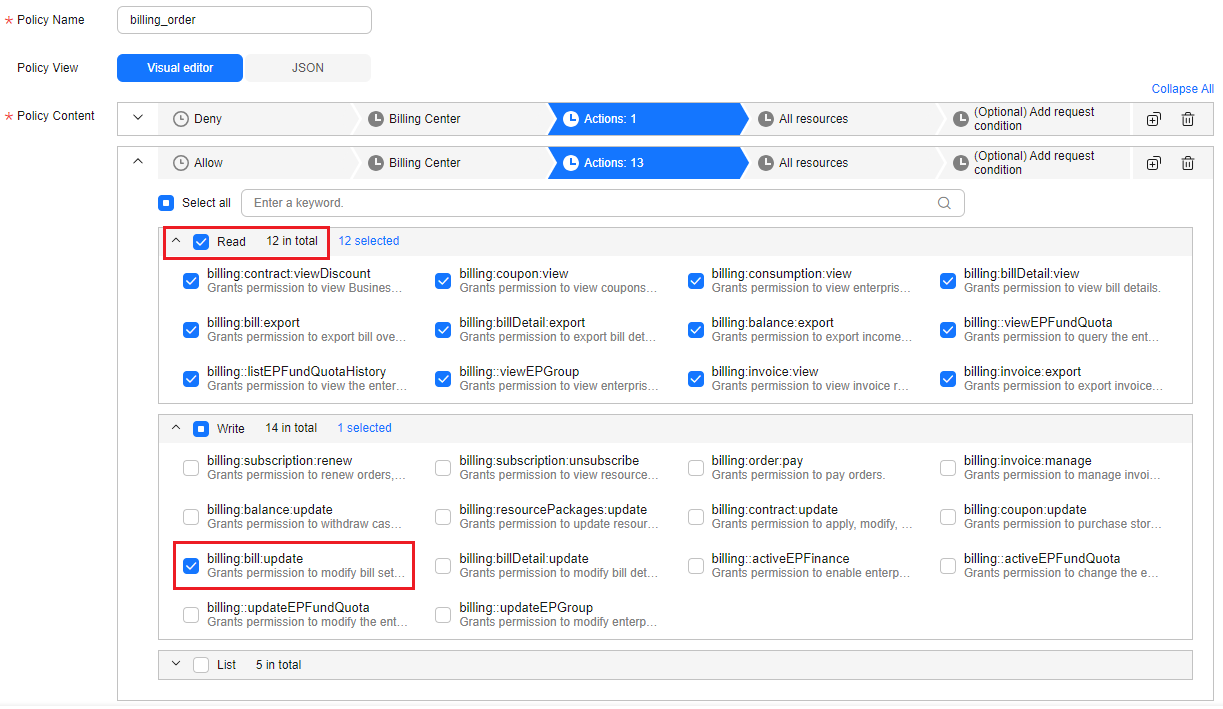Collapse the Write actions group

(x=176, y=428)
